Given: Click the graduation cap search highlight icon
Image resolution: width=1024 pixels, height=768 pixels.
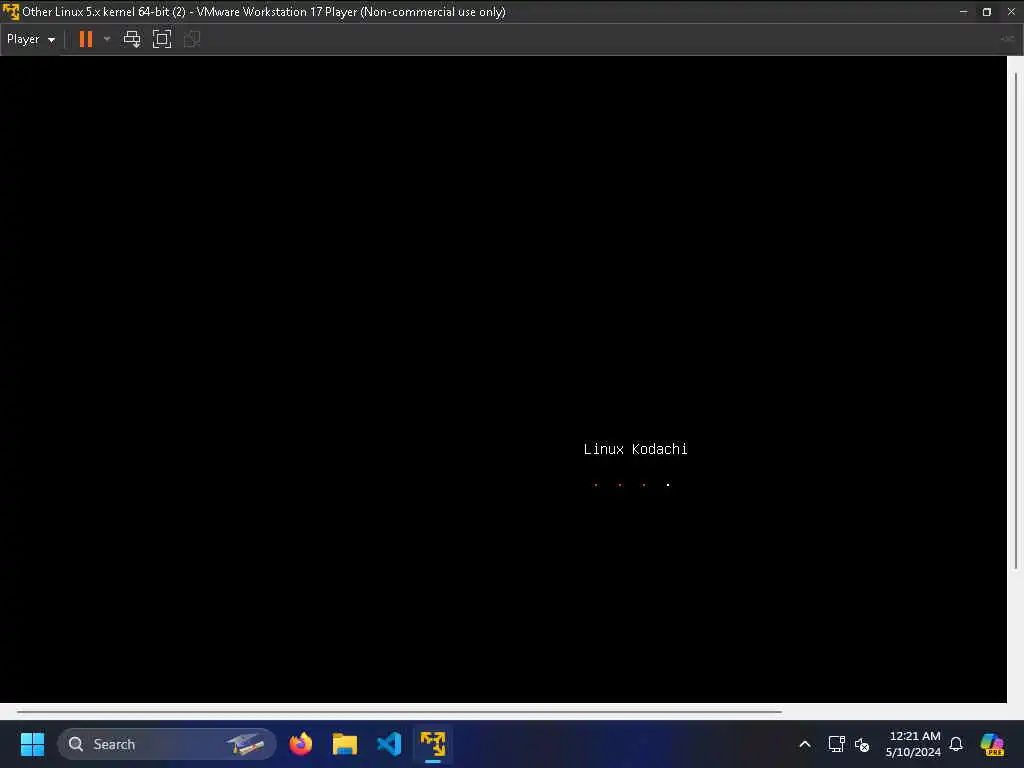Looking at the screenshot, I should pyautogui.click(x=246, y=744).
